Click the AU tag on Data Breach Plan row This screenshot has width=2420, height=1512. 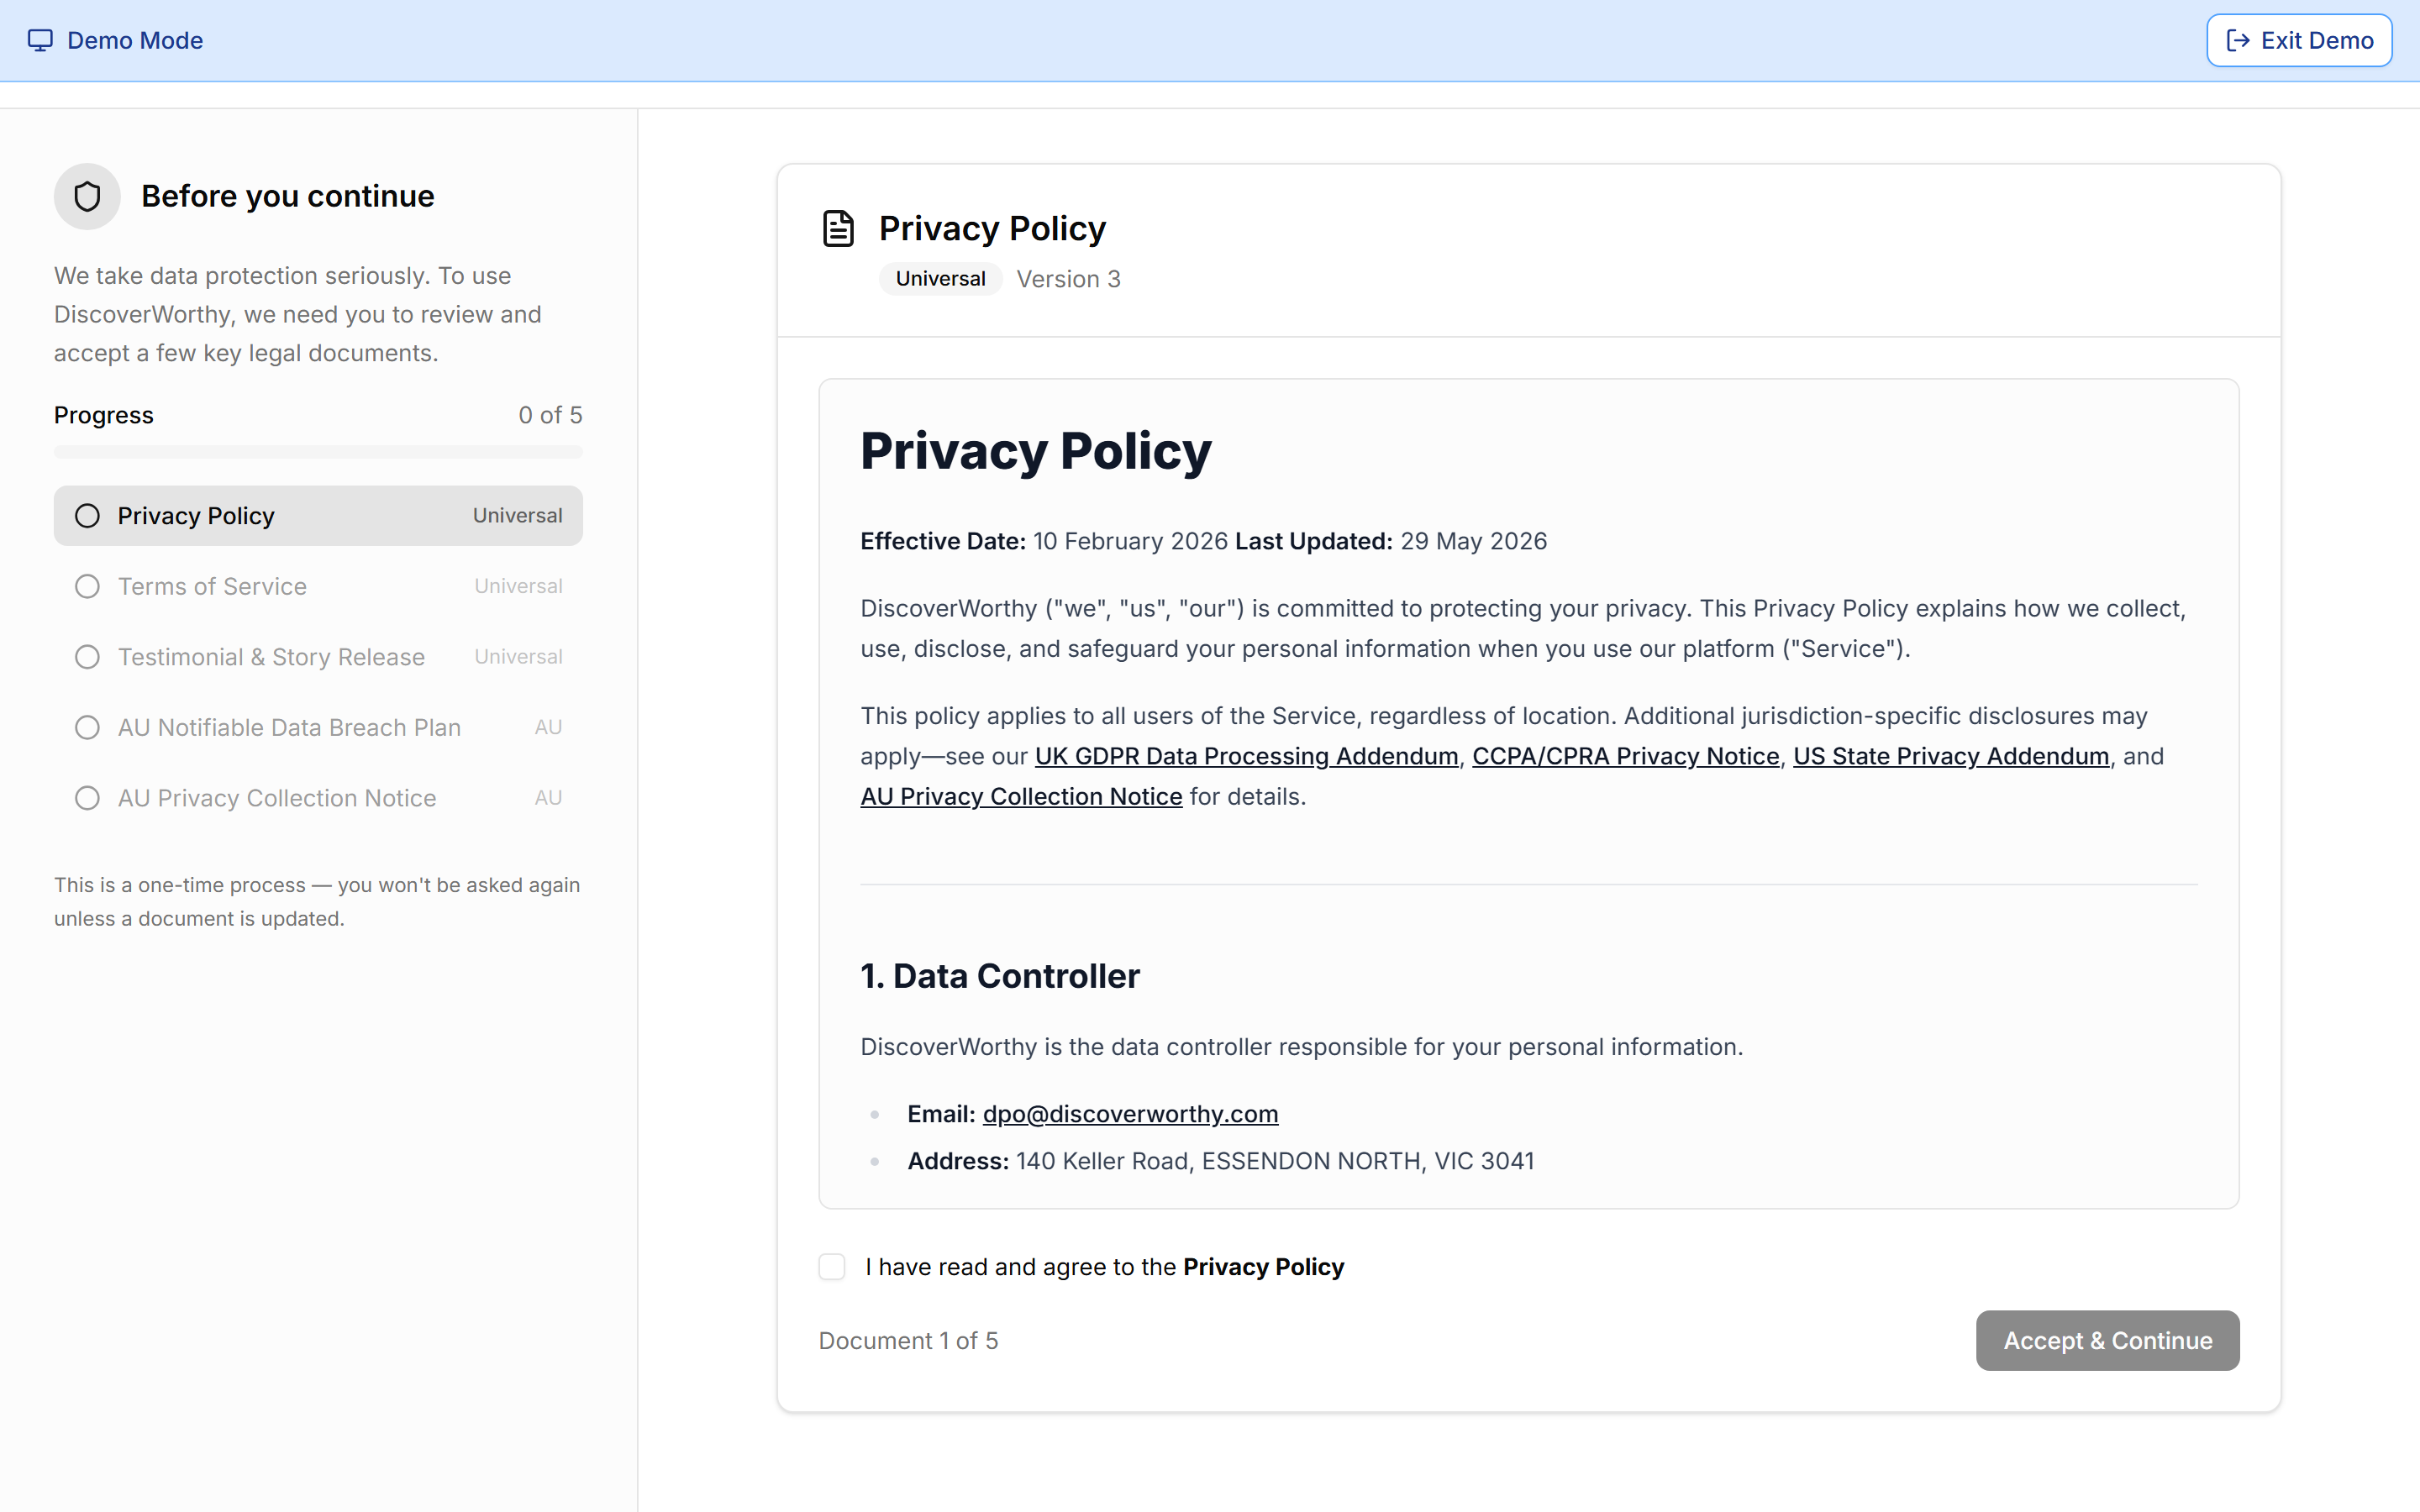click(x=548, y=727)
